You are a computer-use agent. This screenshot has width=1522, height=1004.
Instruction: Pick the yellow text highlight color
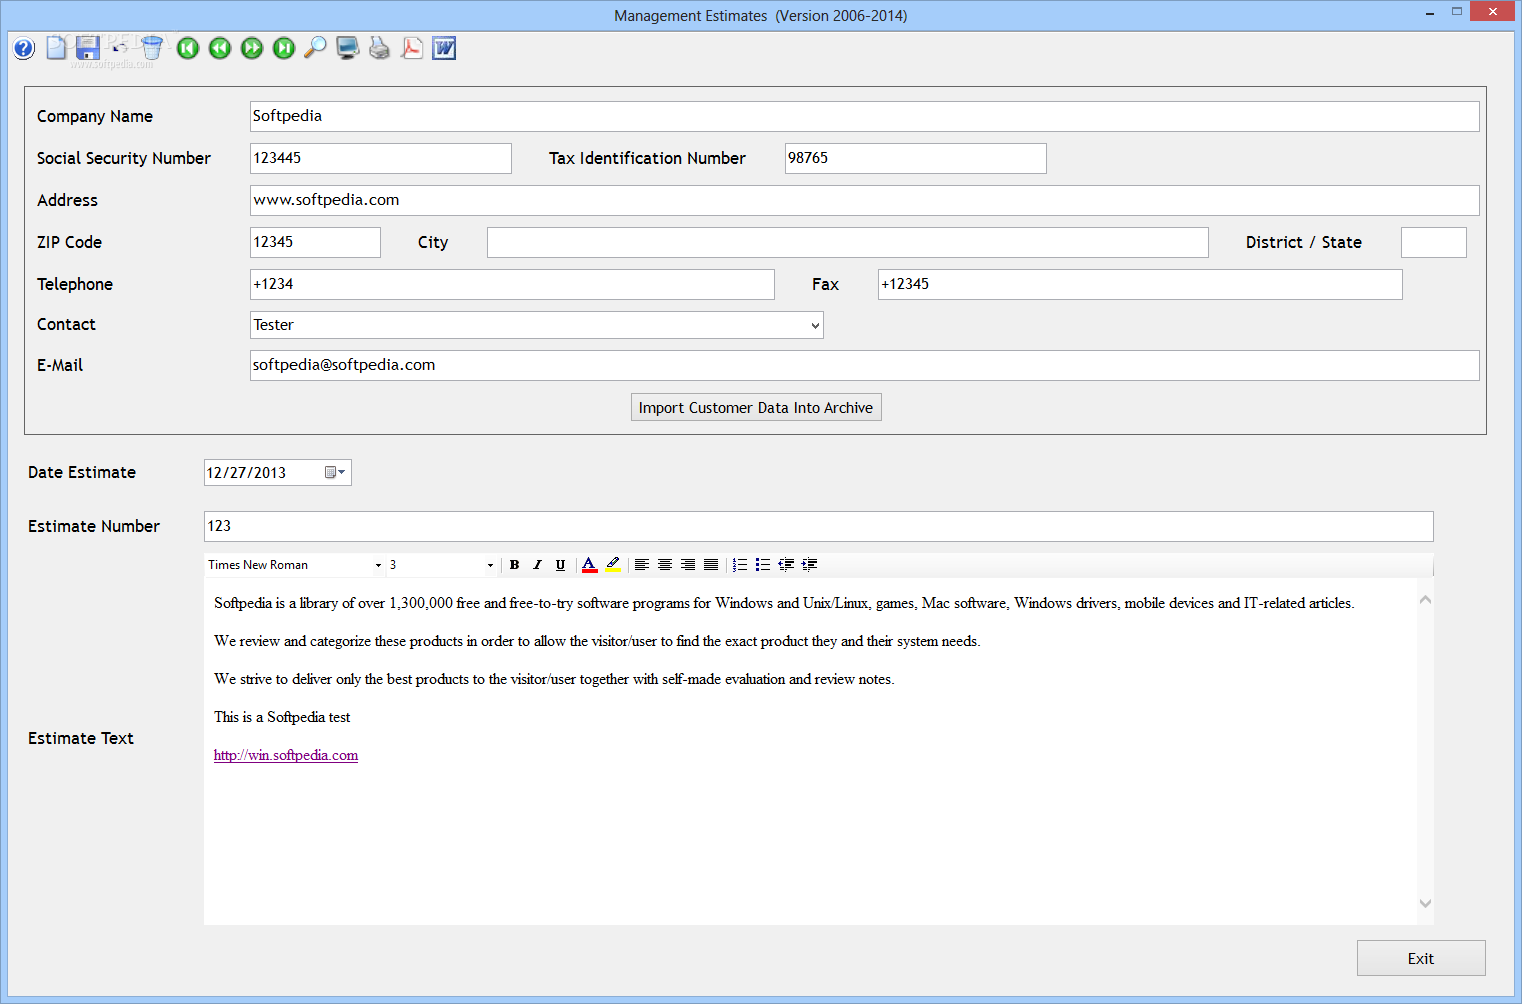click(x=613, y=565)
